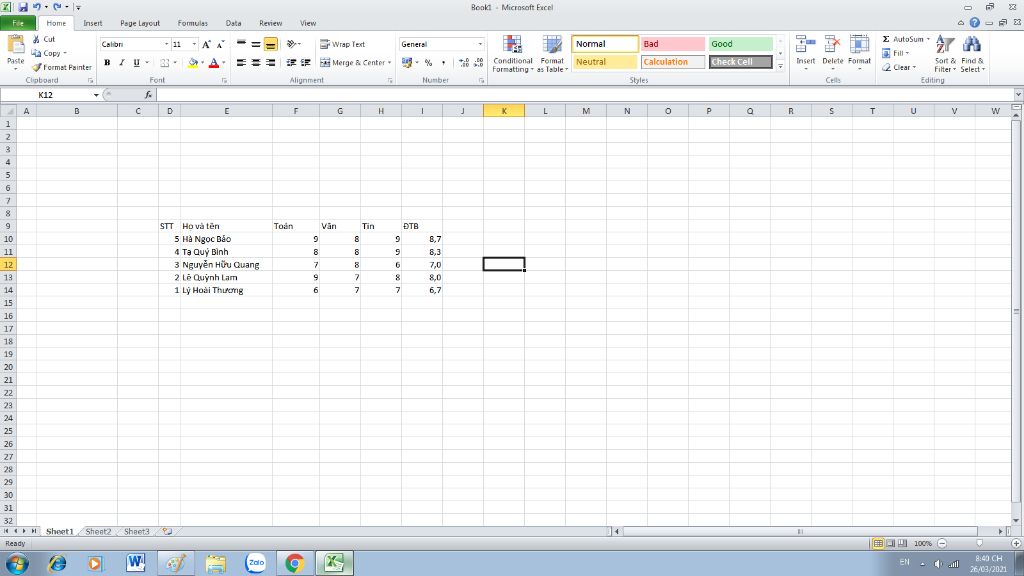Open Format as Table gallery
Image resolution: width=1024 pixels, height=576 pixels.
pyautogui.click(x=552, y=54)
